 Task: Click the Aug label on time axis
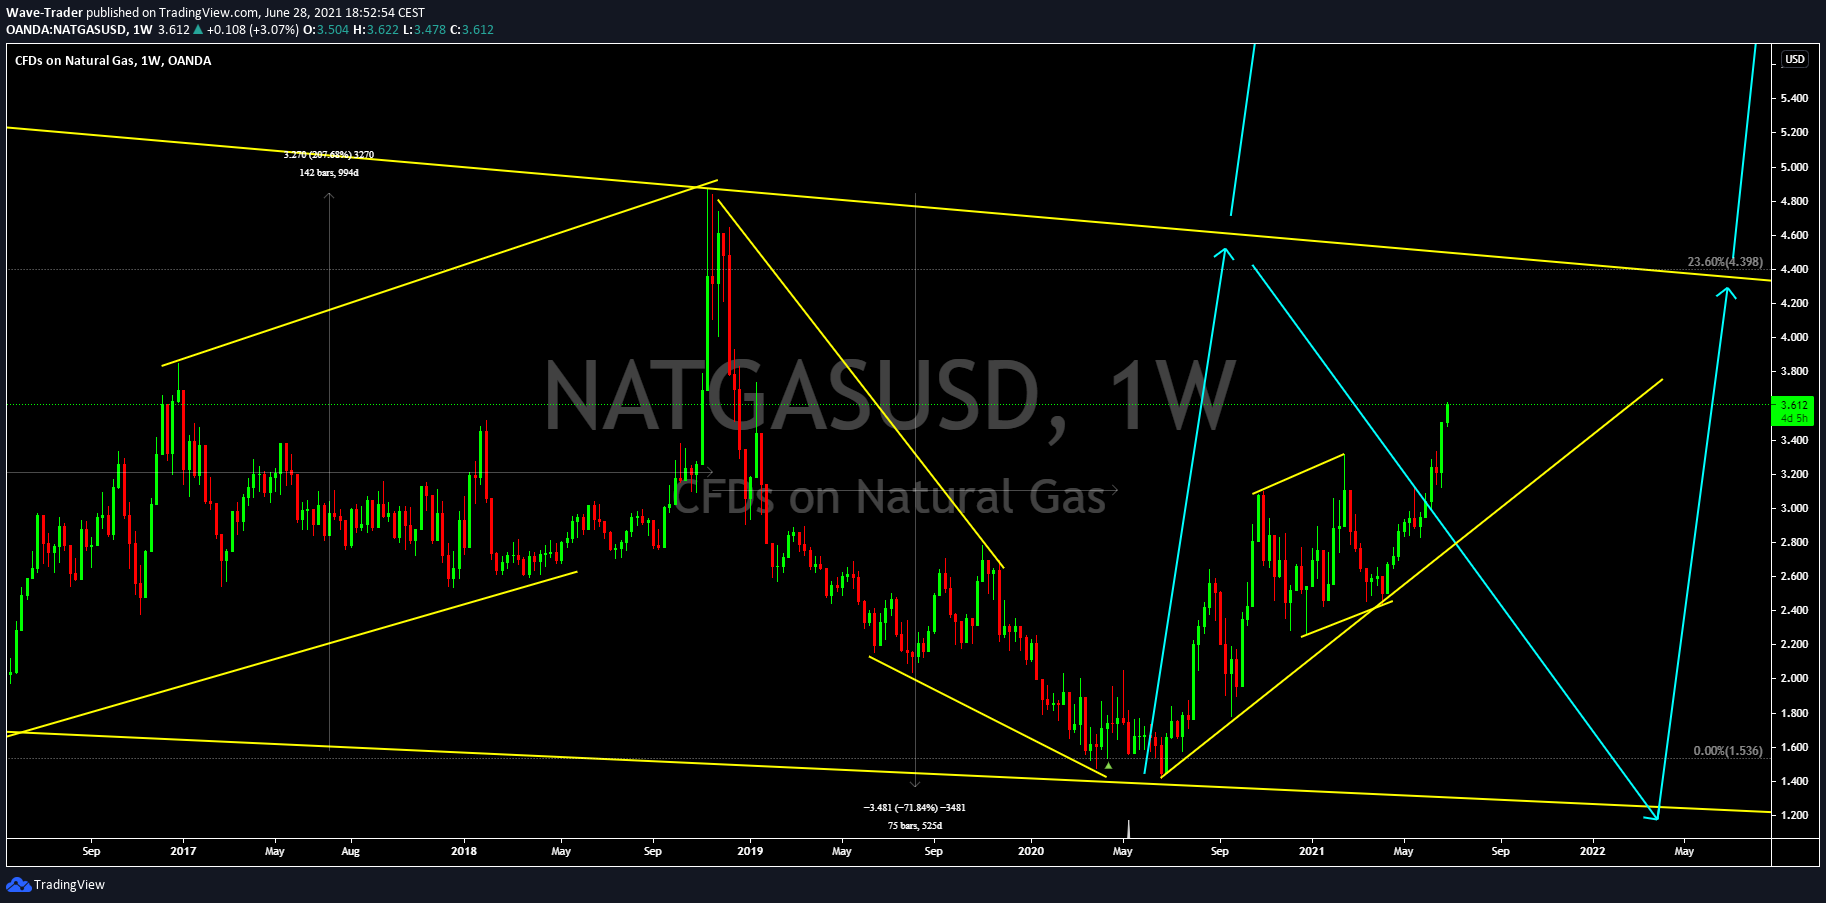pos(350,852)
